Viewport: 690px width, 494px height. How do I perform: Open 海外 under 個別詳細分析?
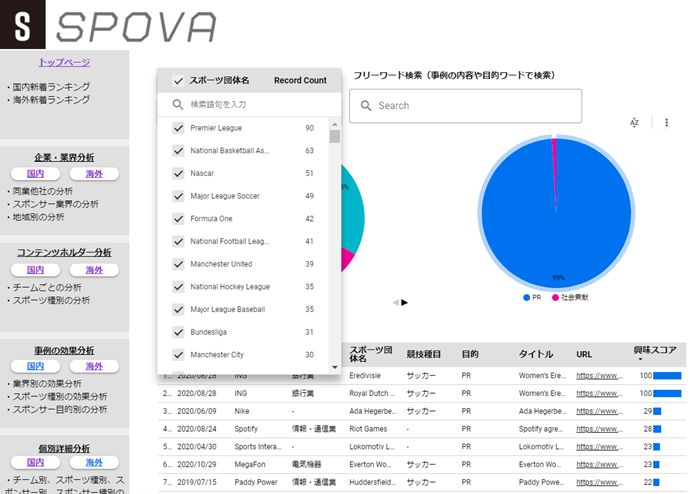pos(94,462)
